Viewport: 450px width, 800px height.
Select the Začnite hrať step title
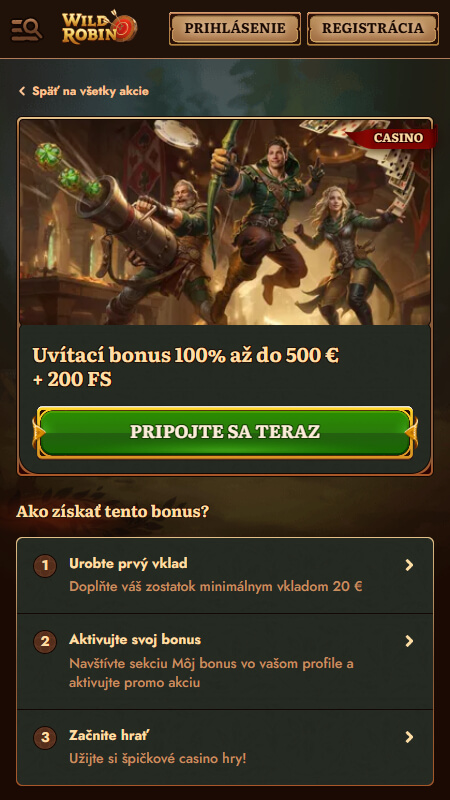pyautogui.click(x=109, y=735)
